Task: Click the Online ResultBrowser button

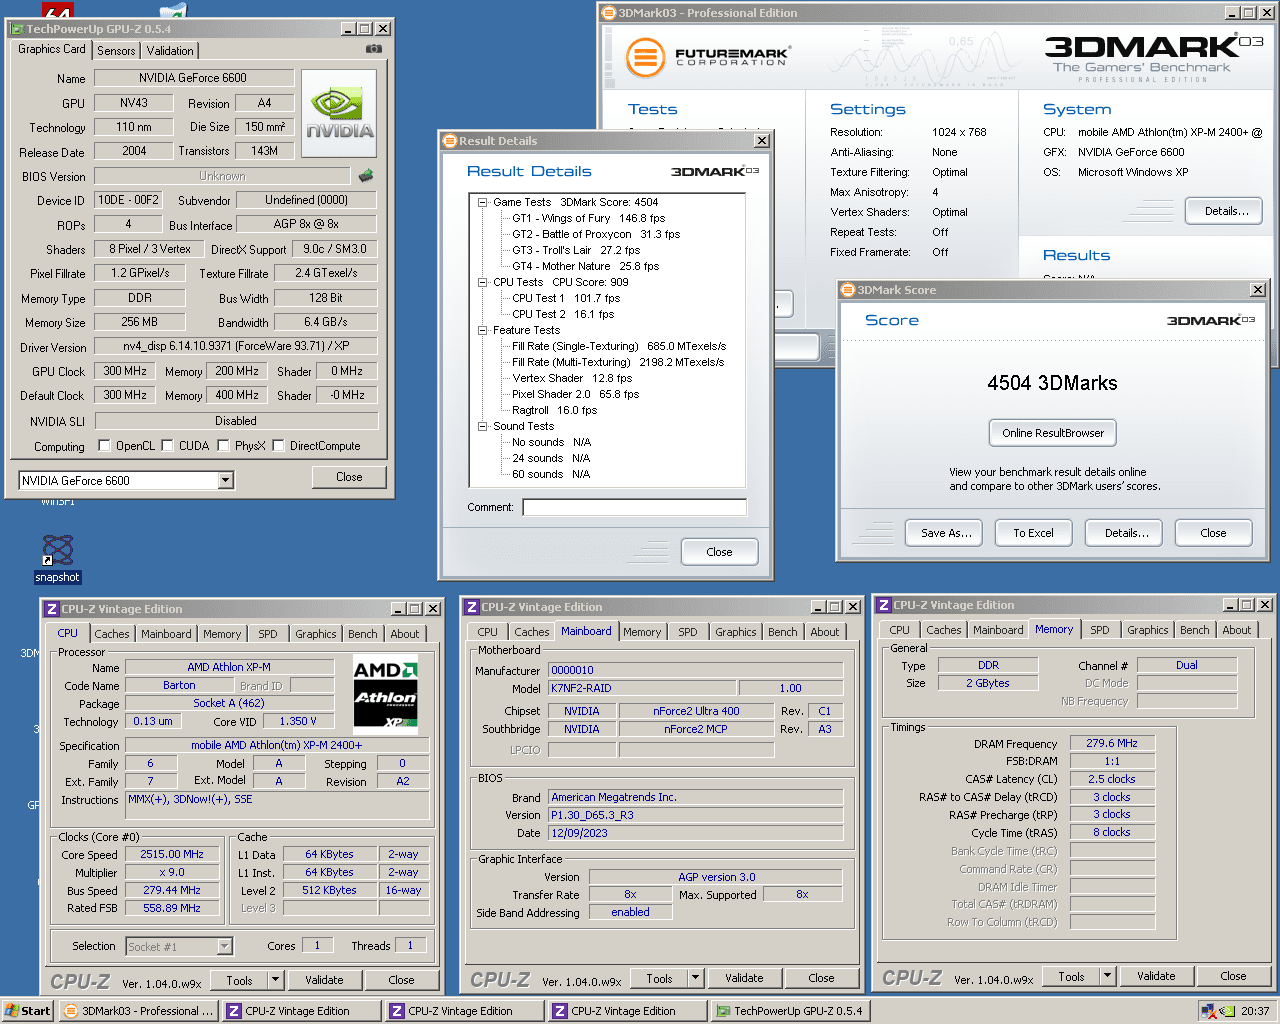Action: [1053, 433]
